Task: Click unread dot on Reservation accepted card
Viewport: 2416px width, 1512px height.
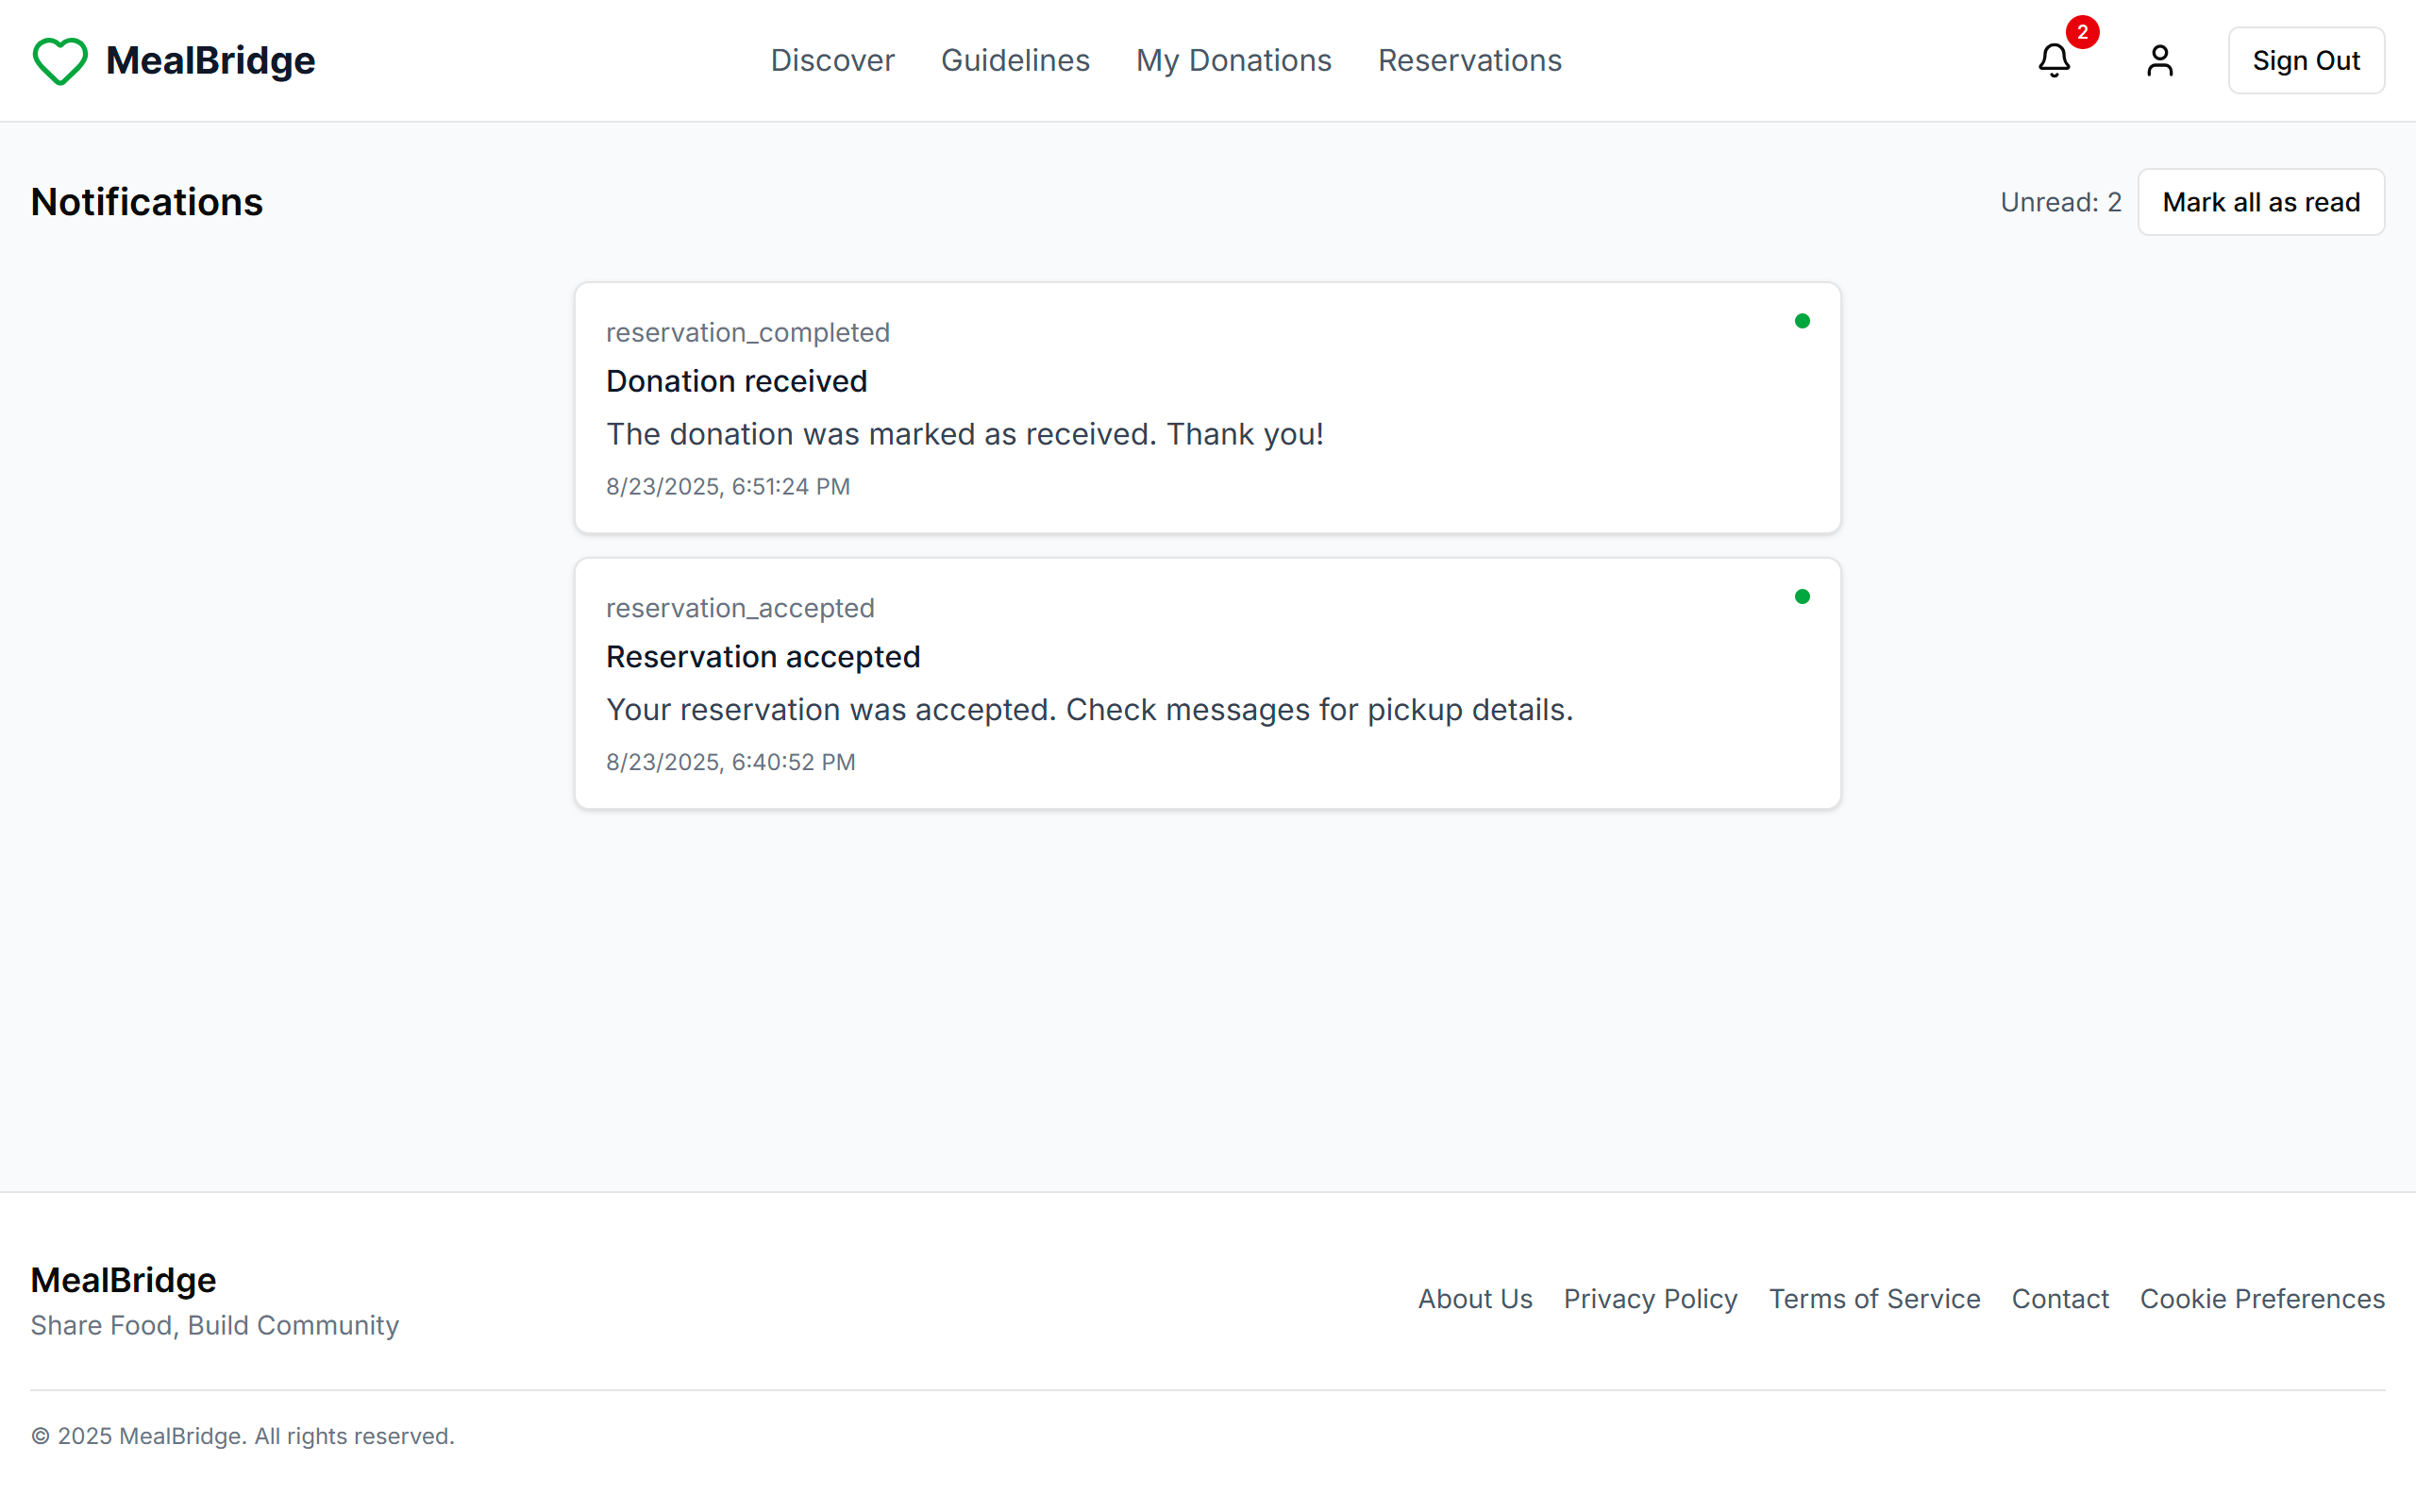Action: coord(1802,597)
